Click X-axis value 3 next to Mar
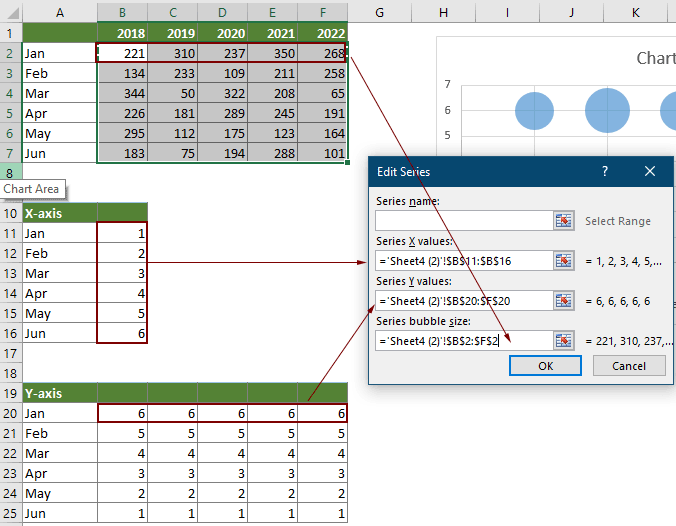This screenshot has width=676, height=526. pyautogui.click(x=122, y=273)
